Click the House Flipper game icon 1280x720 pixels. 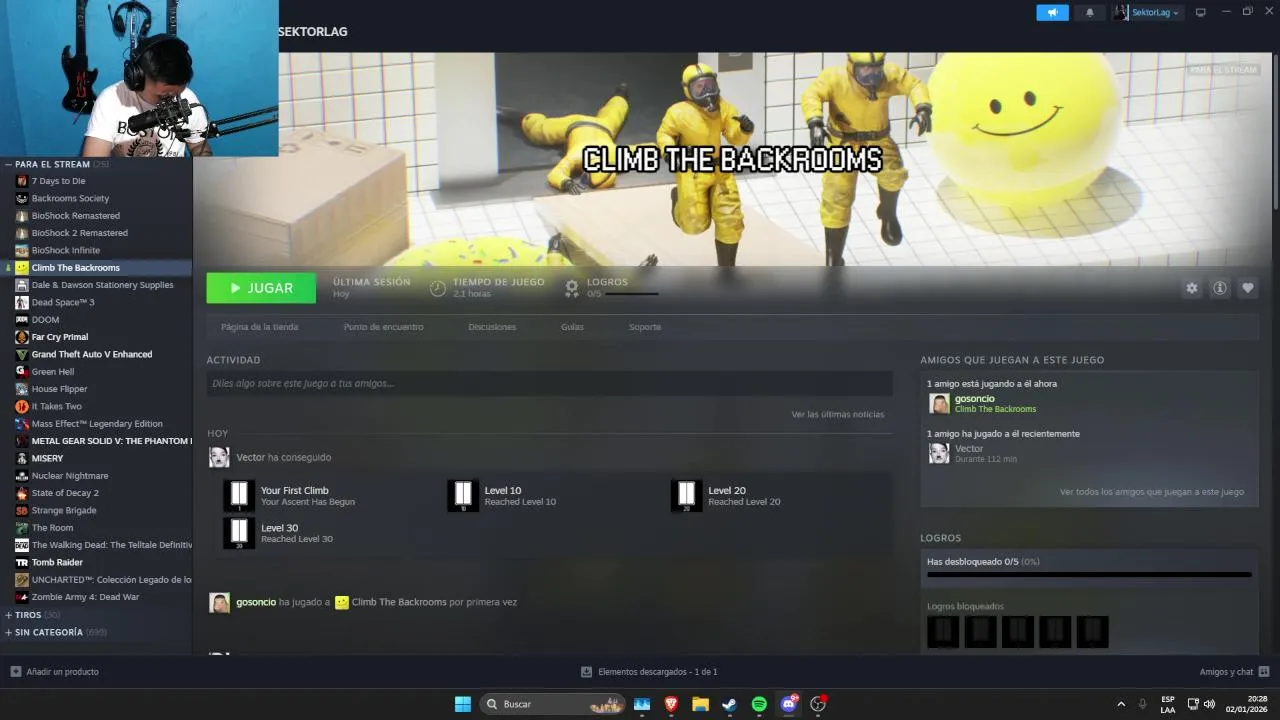tap(22, 389)
